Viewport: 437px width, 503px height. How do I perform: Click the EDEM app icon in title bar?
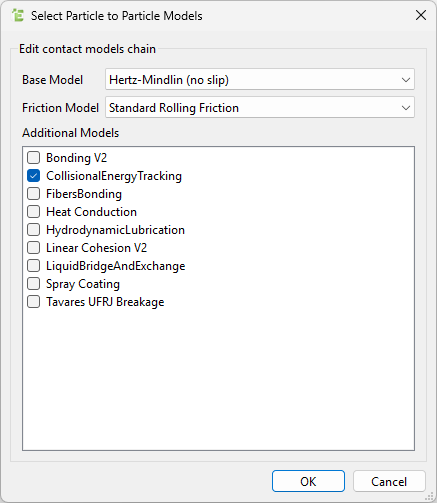[18, 15]
